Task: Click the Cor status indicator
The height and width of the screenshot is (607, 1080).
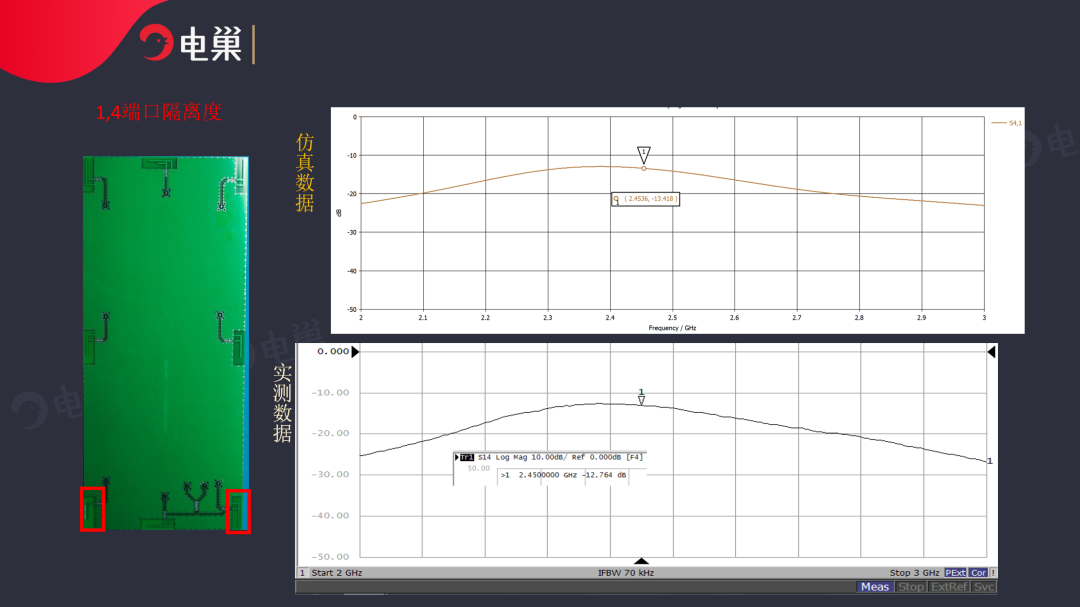Action: pyautogui.click(x=979, y=573)
